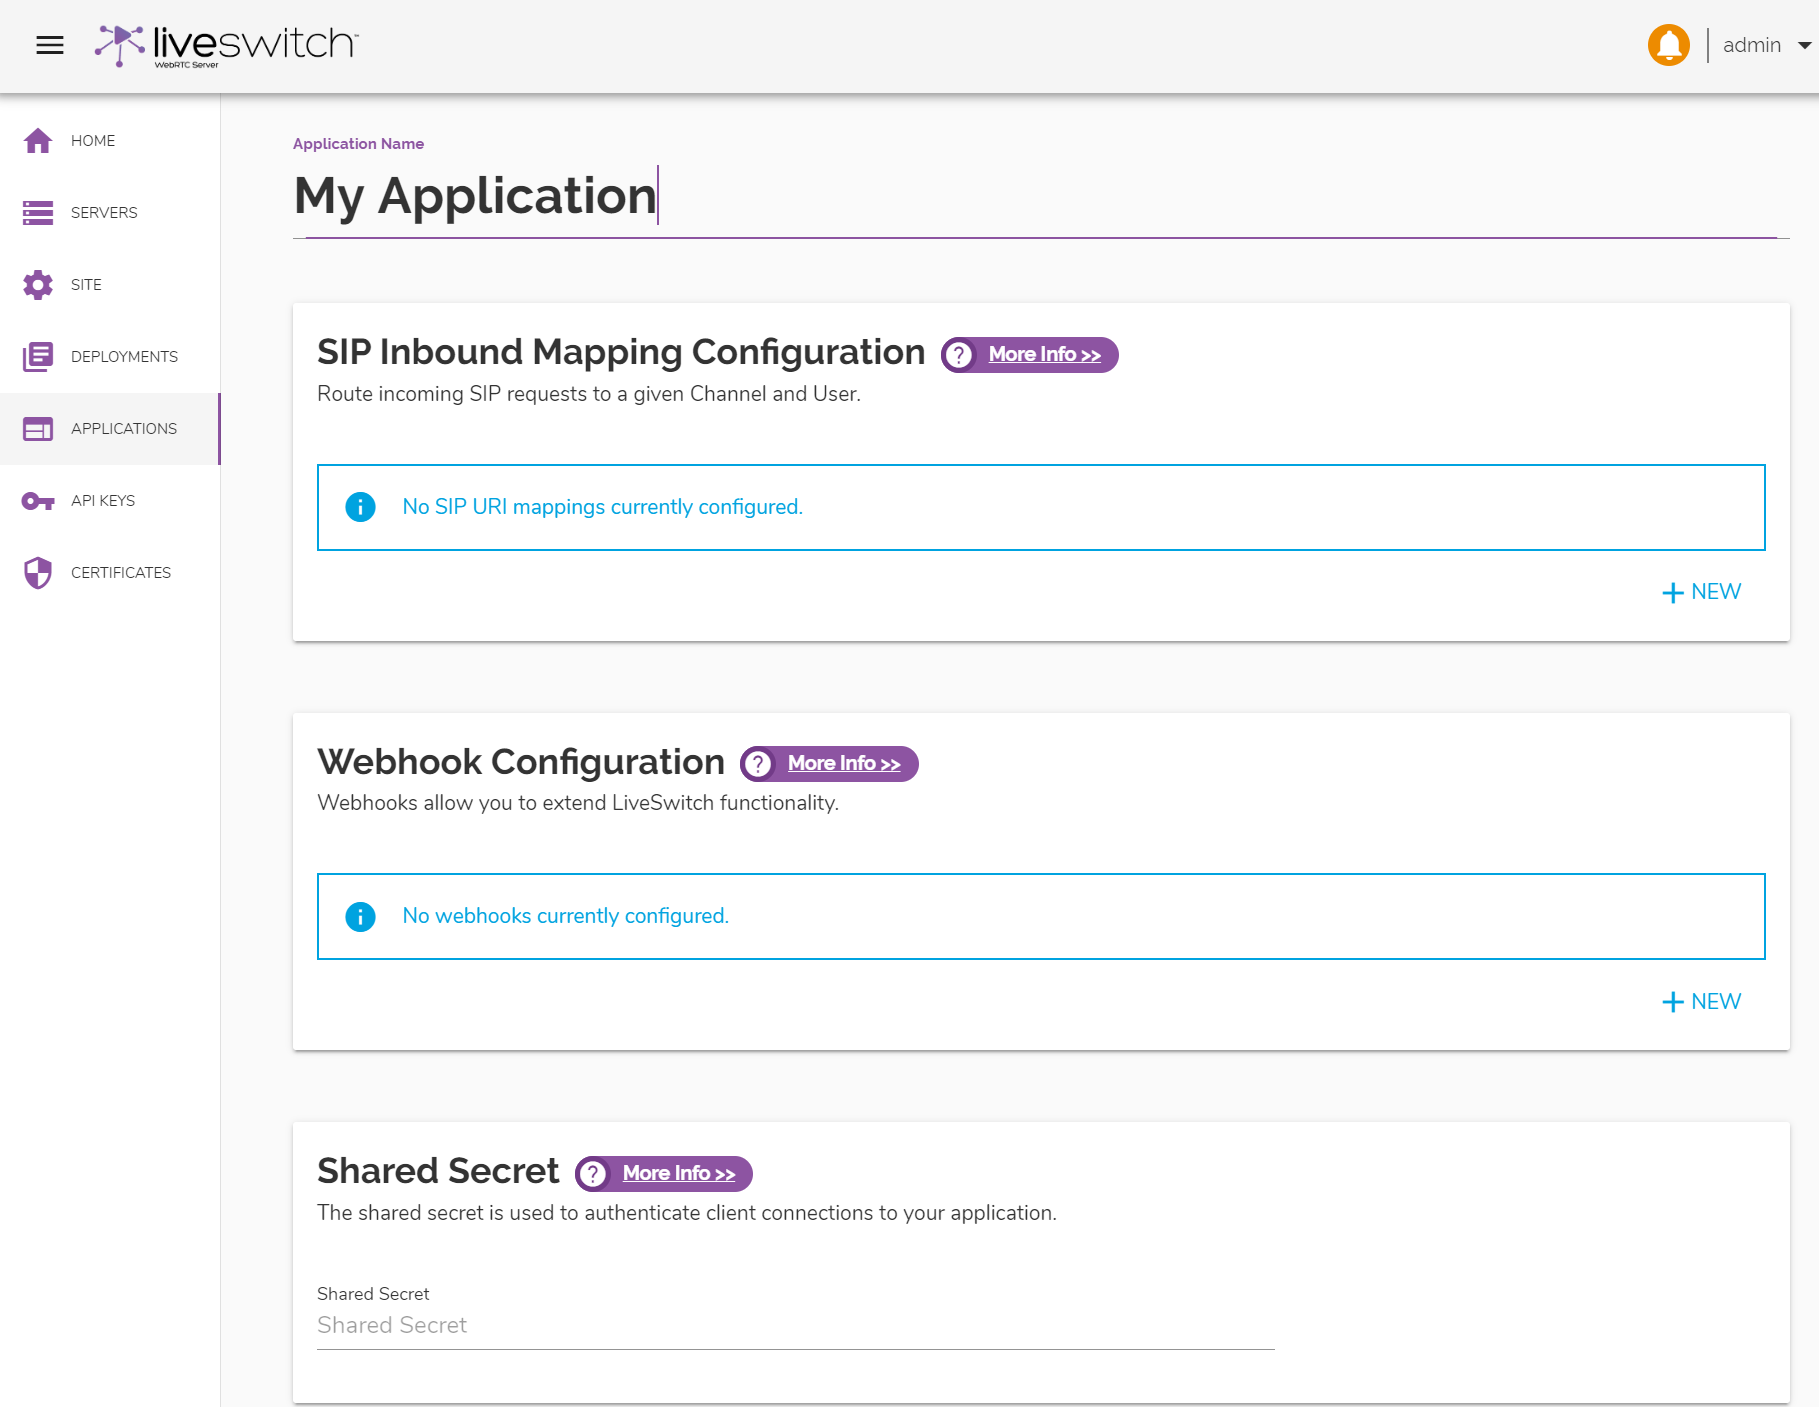Click the SIP mappings info icon
The width and height of the screenshot is (1819, 1407).
pos(360,507)
